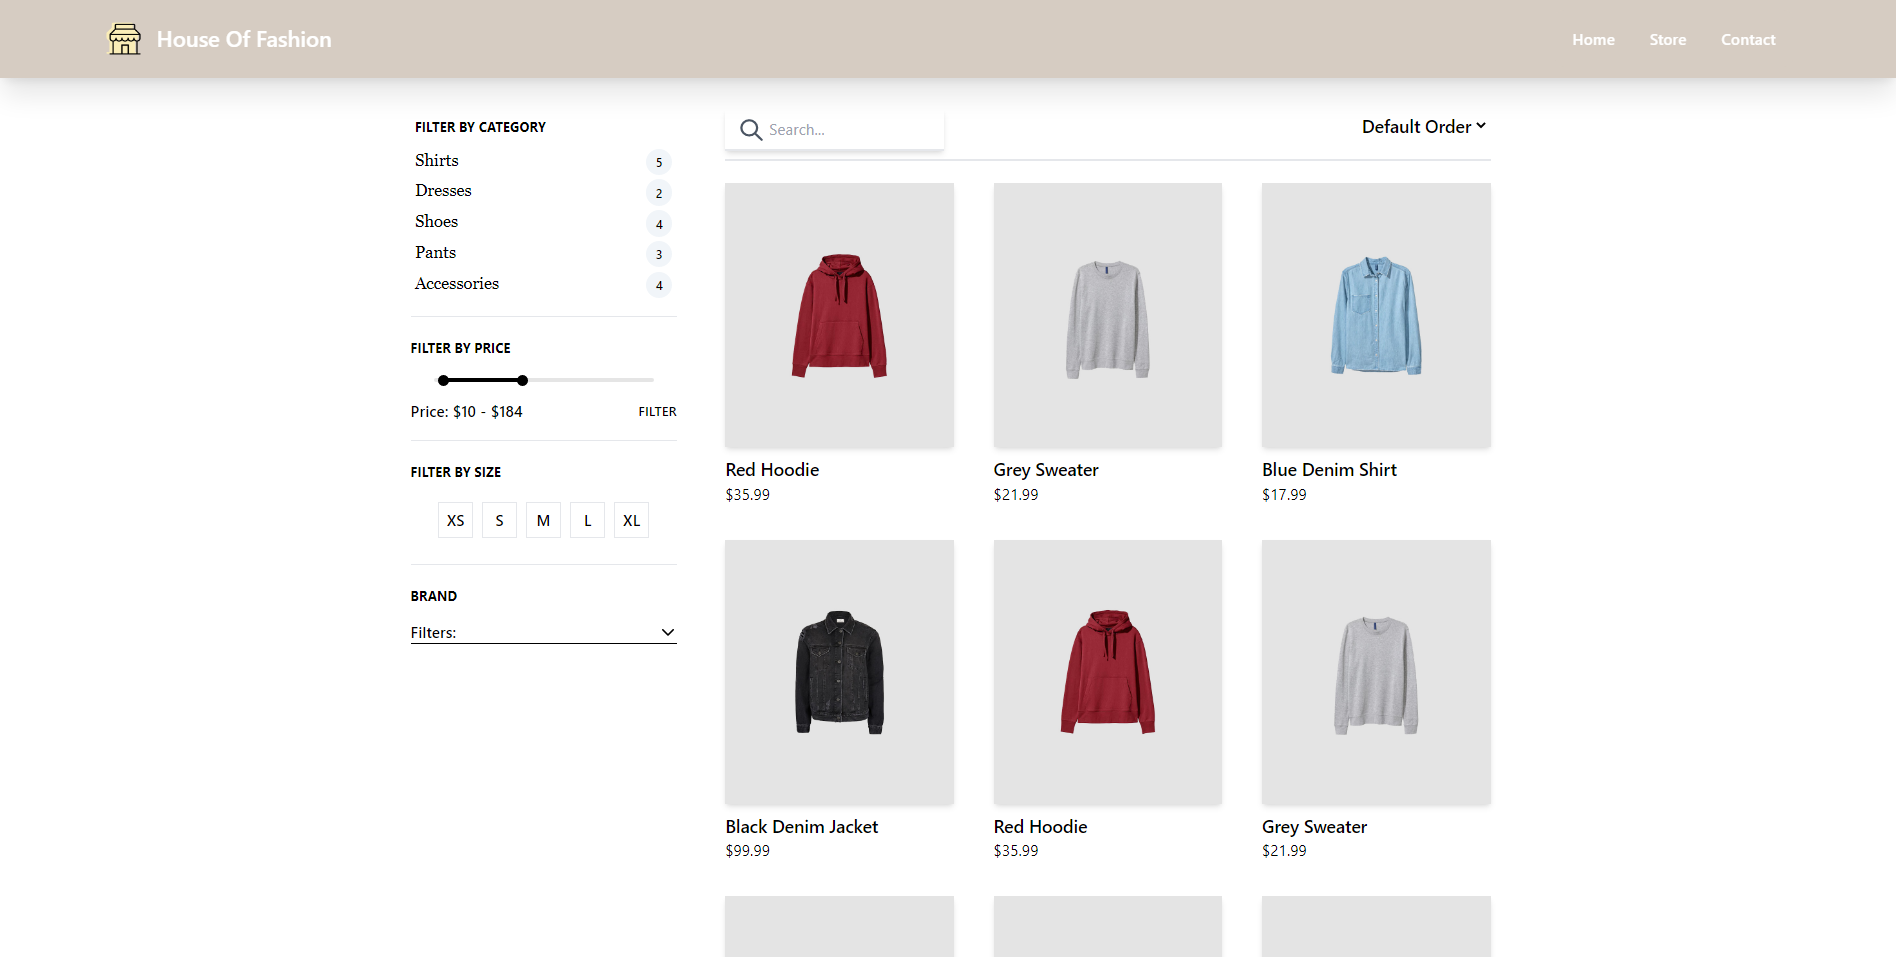Go to the Home menu item

coord(1593,40)
